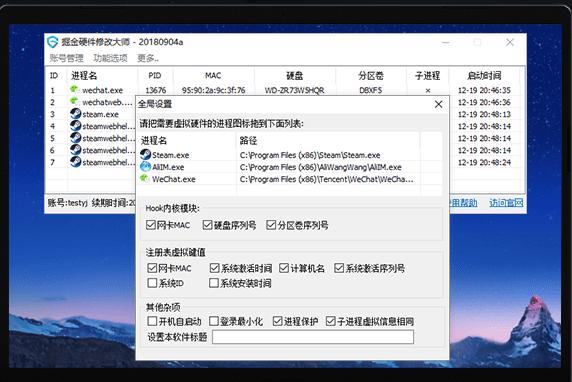Click the Steam icon in row 6
Image resolution: width=572 pixels, height=382 pixels.
pyautogui.click(x=76, y=150)
